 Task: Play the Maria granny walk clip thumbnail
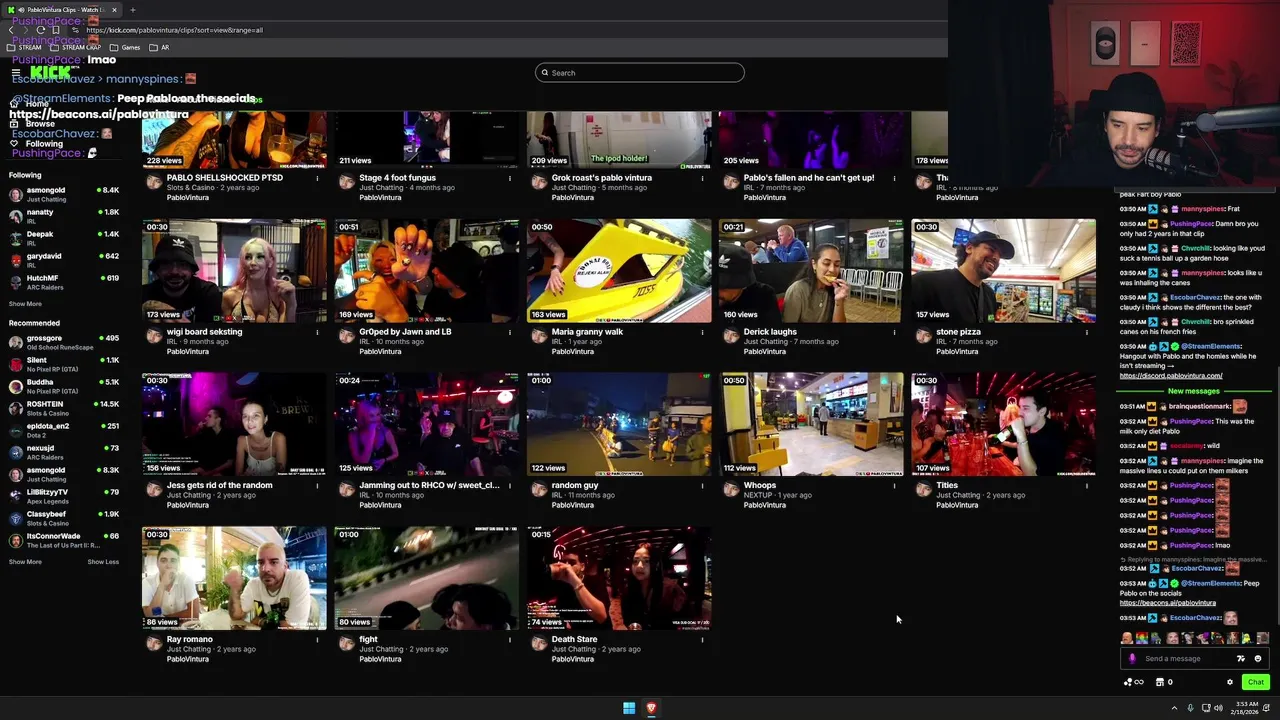click(x=619, y=270)
